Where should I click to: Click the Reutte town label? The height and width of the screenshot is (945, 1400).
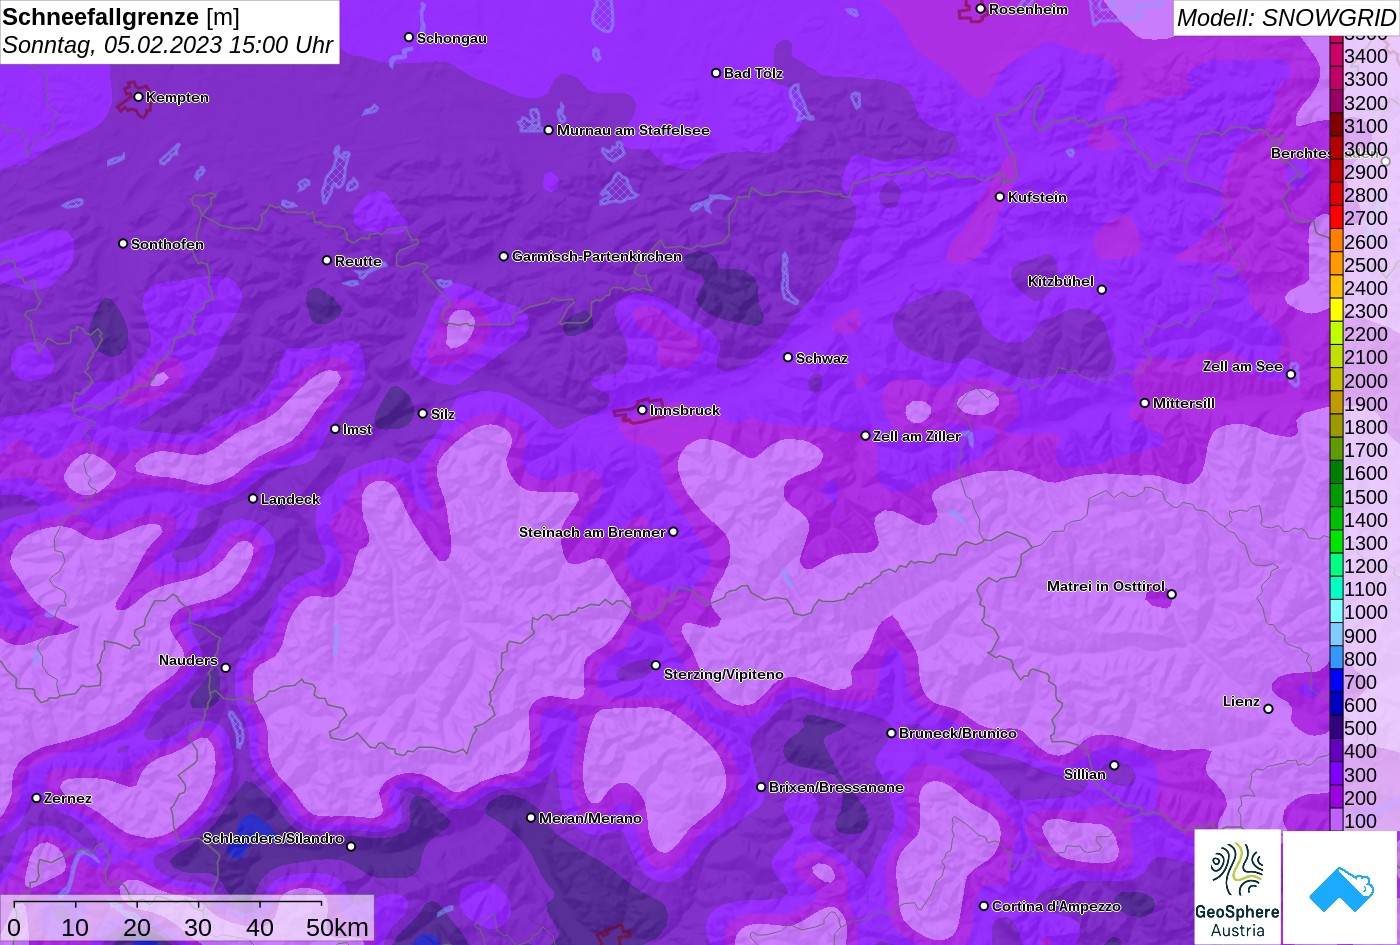click(358, 261)
